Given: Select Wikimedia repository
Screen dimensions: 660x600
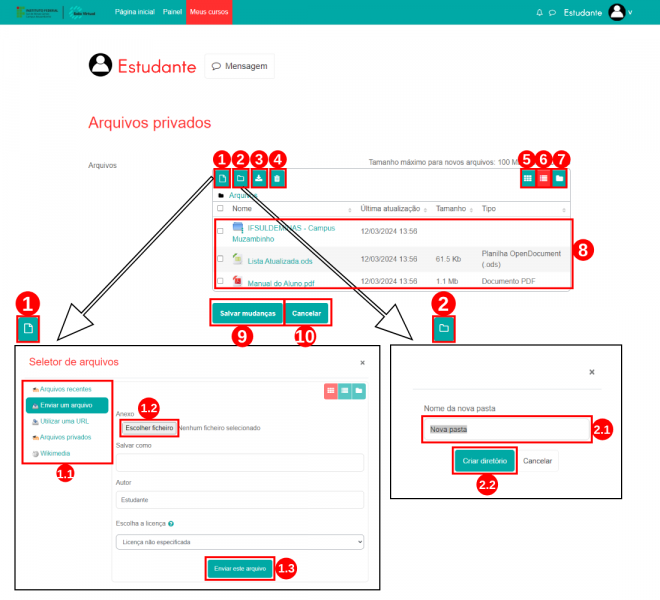Looking at the screenshot, I should click(x=55, y=453).
